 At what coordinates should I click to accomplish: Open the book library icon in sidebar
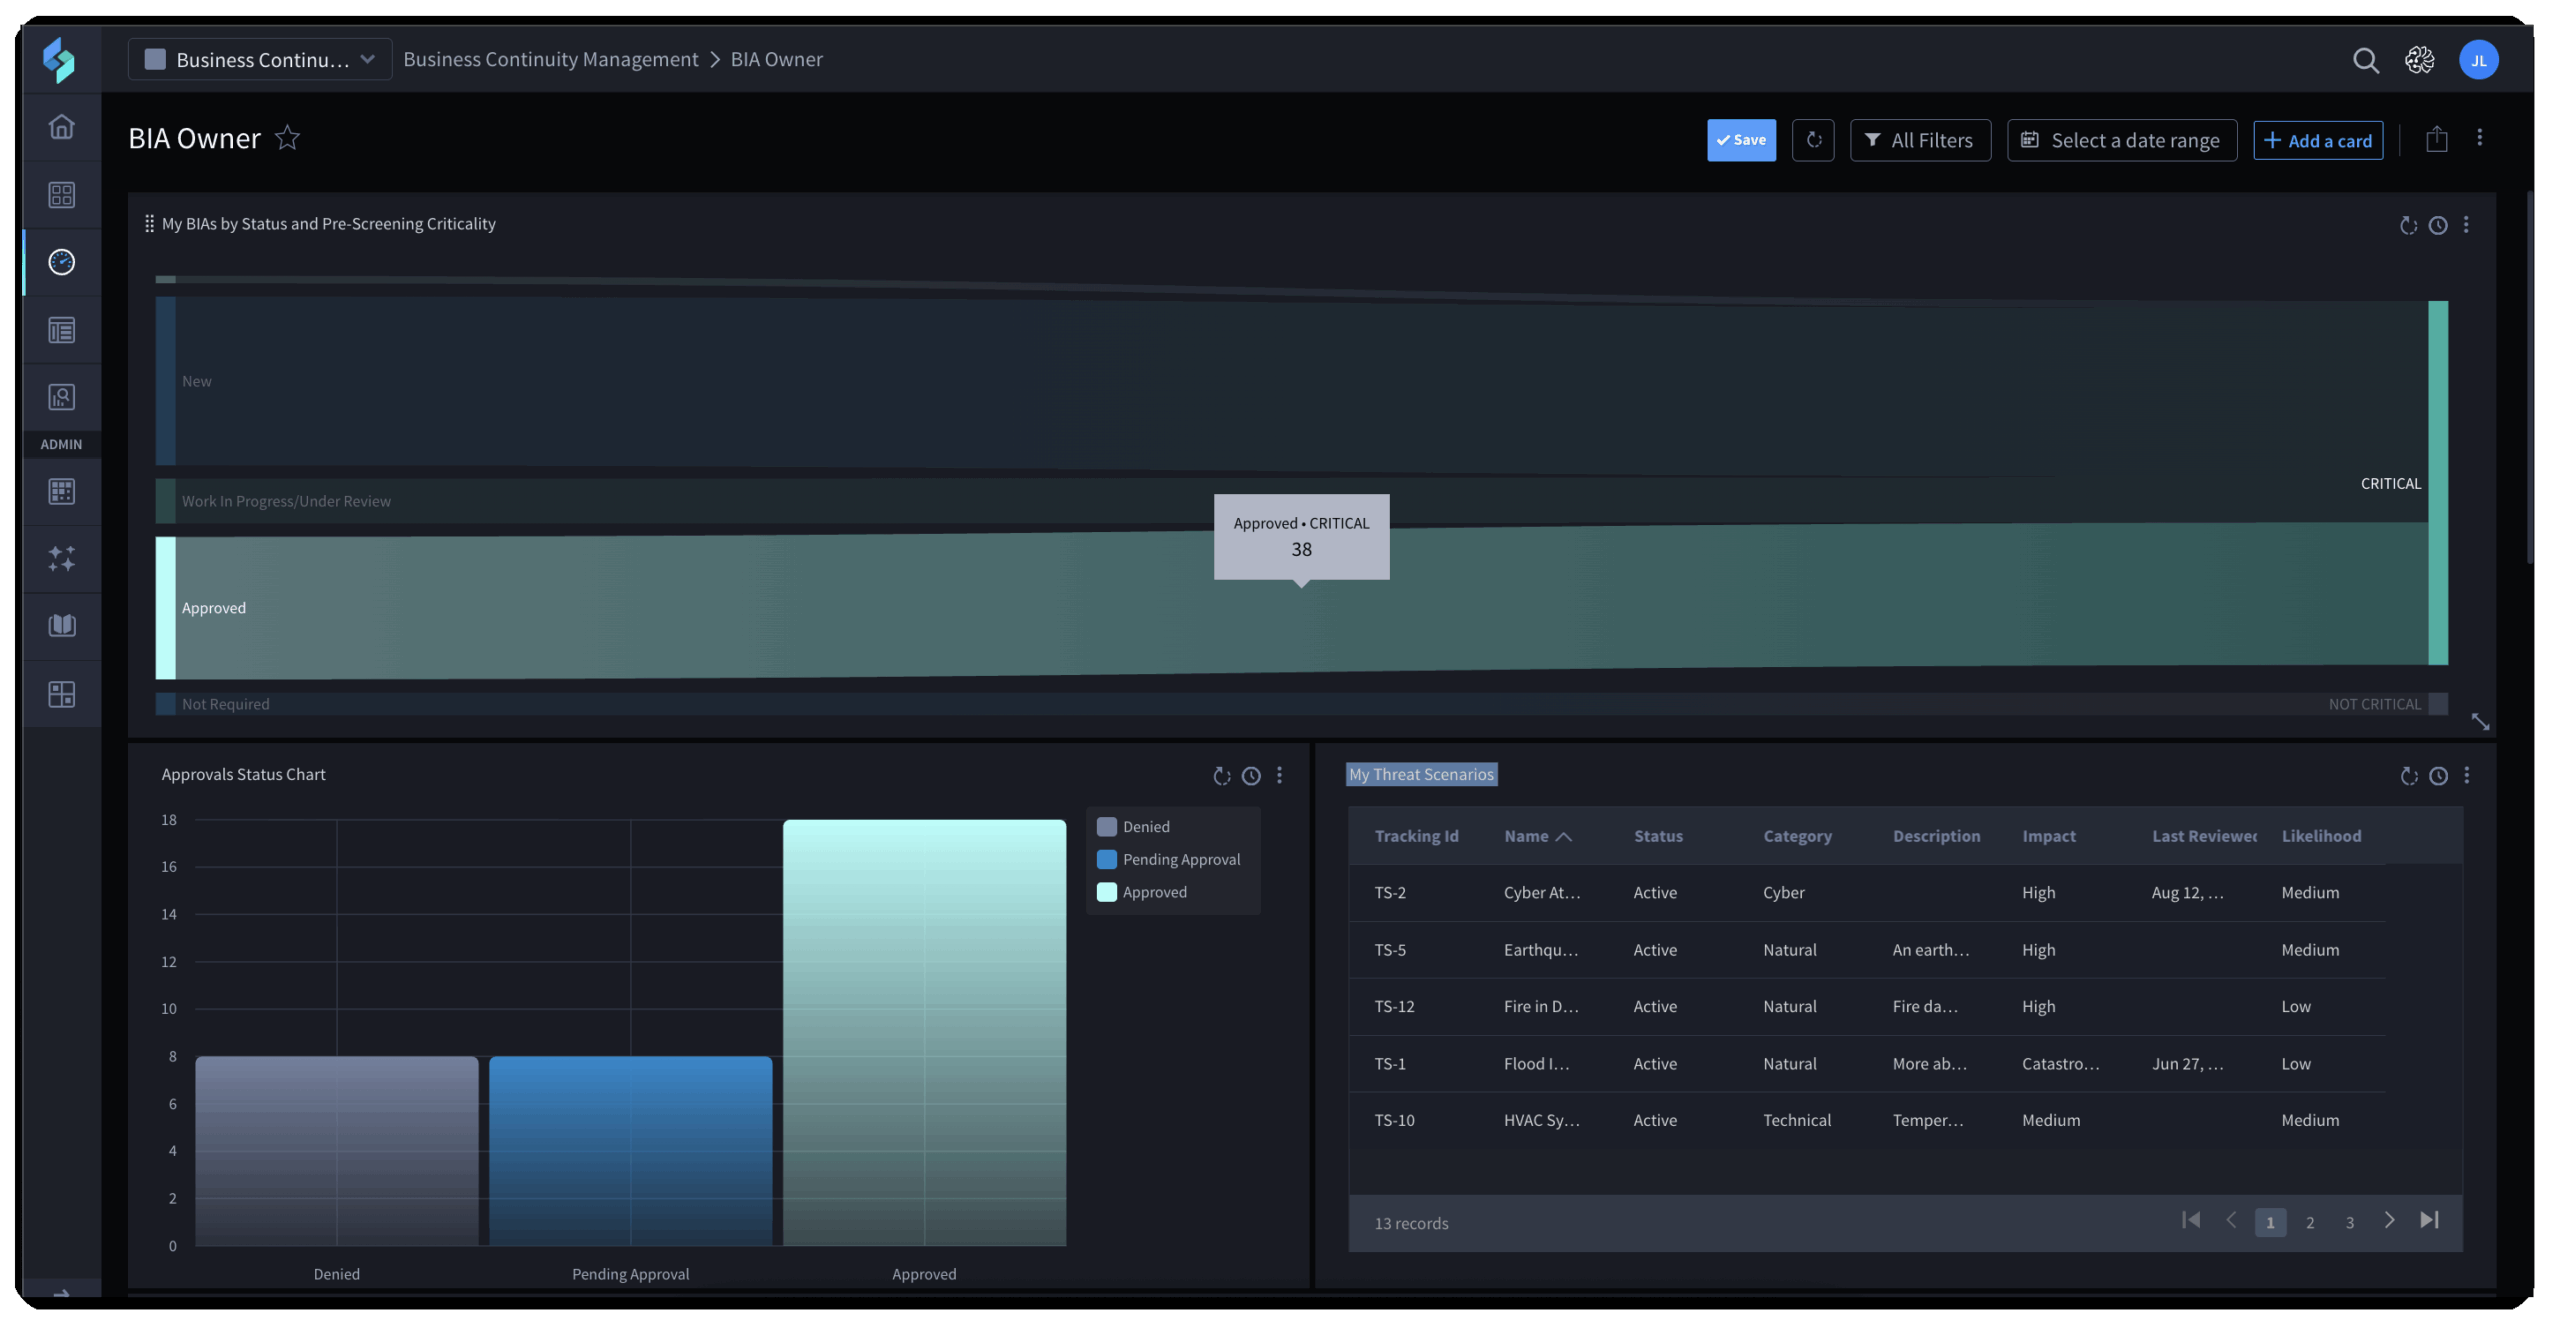61,626
